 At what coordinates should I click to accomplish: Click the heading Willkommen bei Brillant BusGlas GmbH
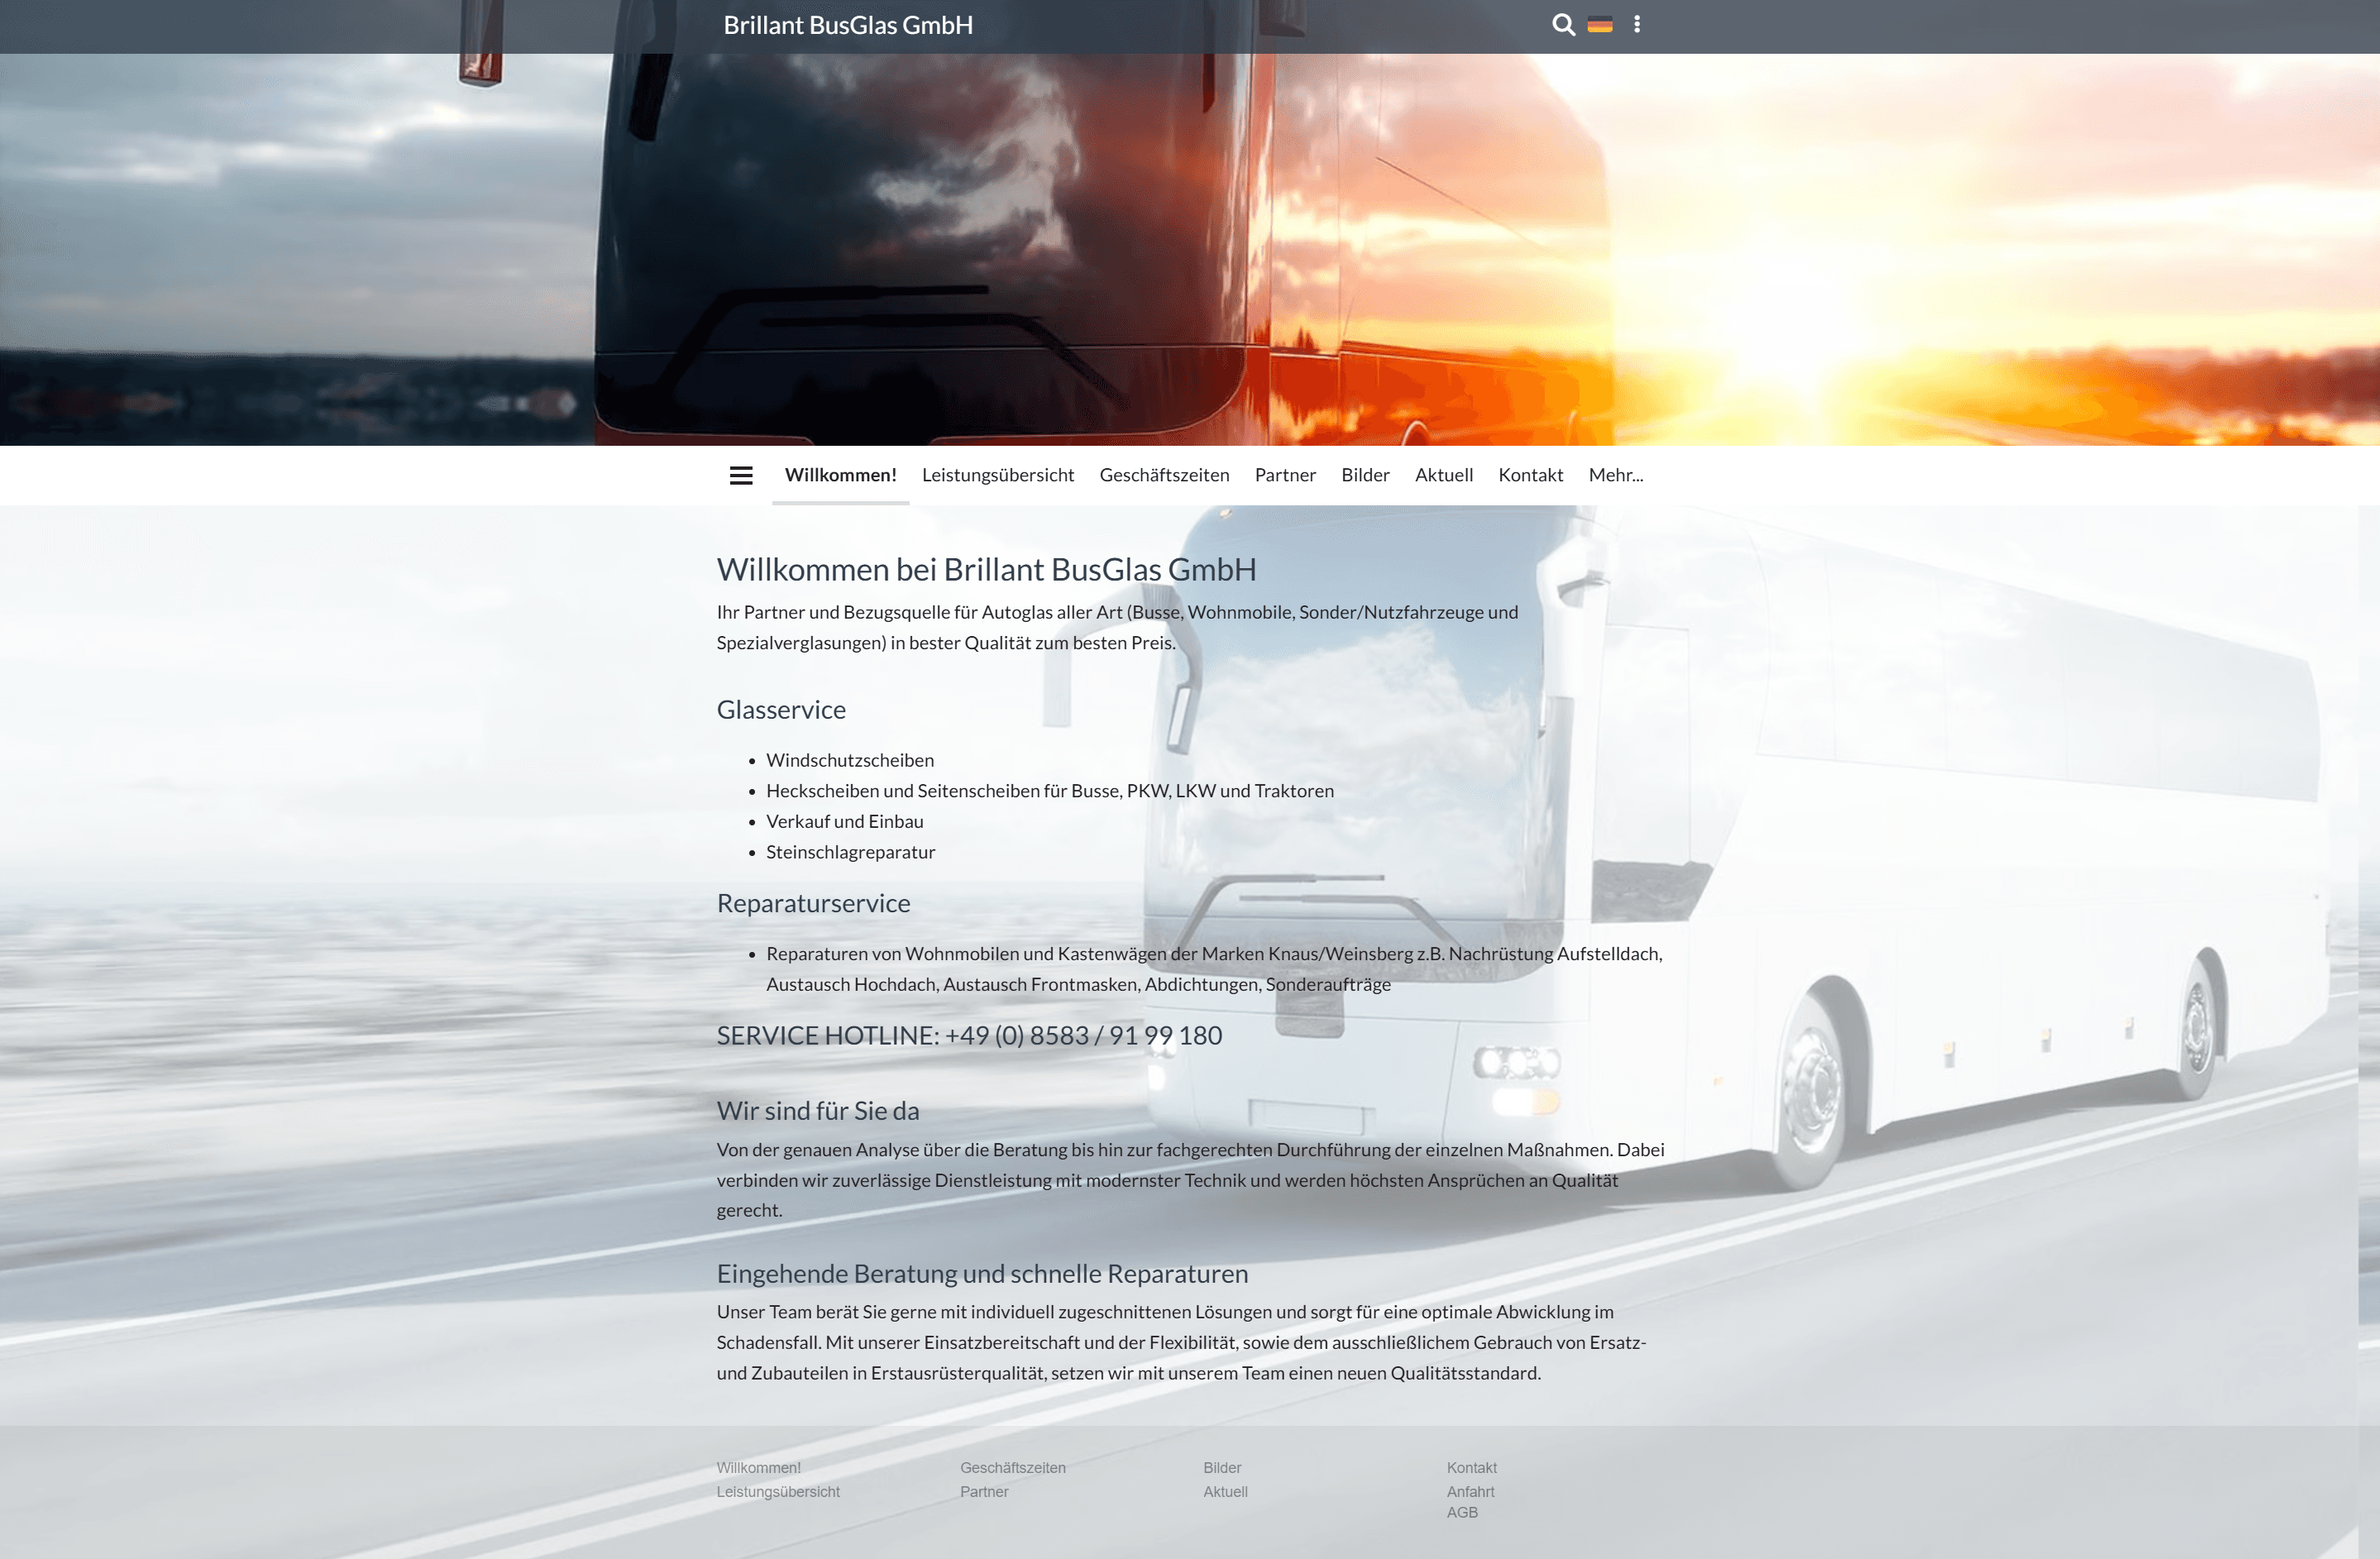click(986, 570)
